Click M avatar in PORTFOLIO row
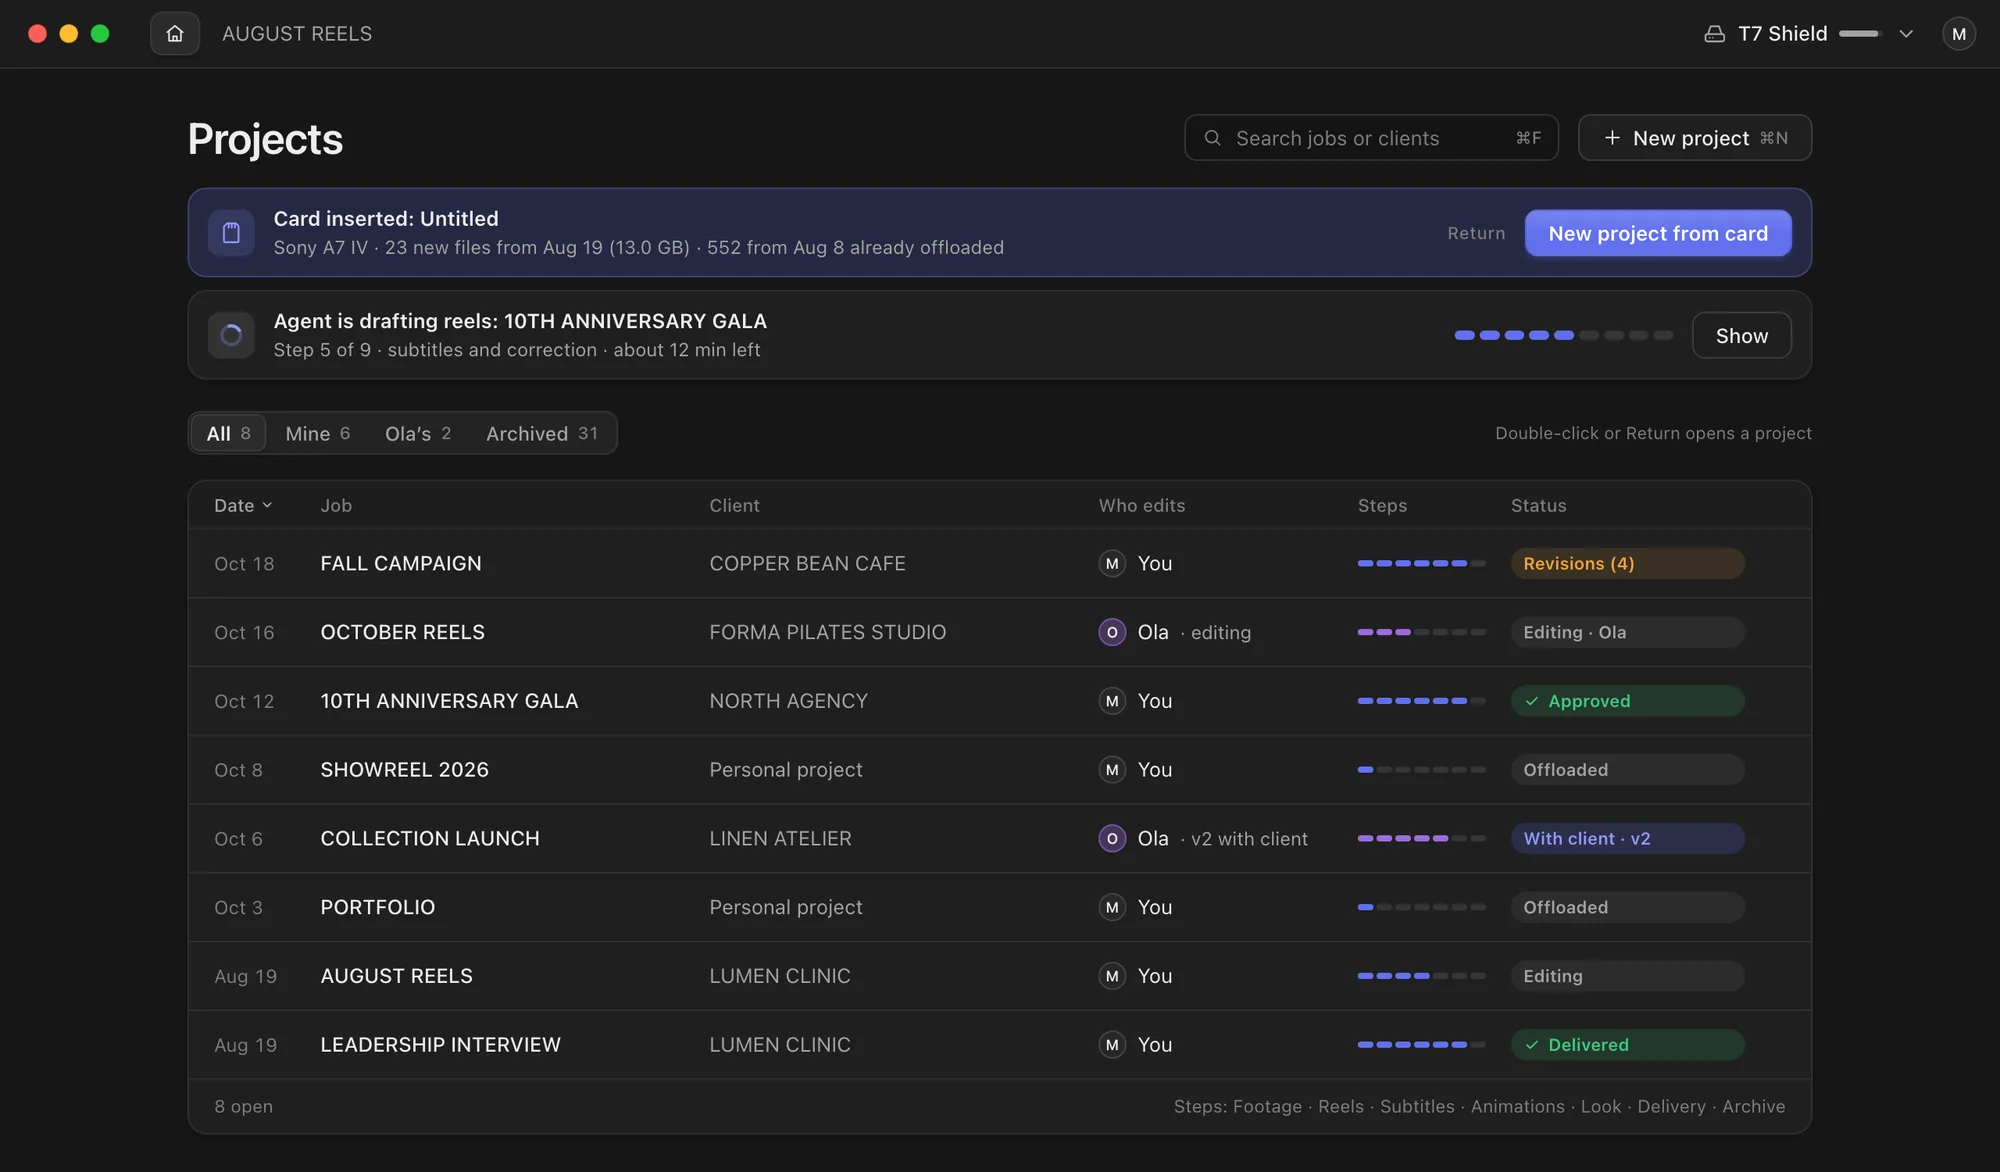 pyautogui.click(x=1112, y=907)
